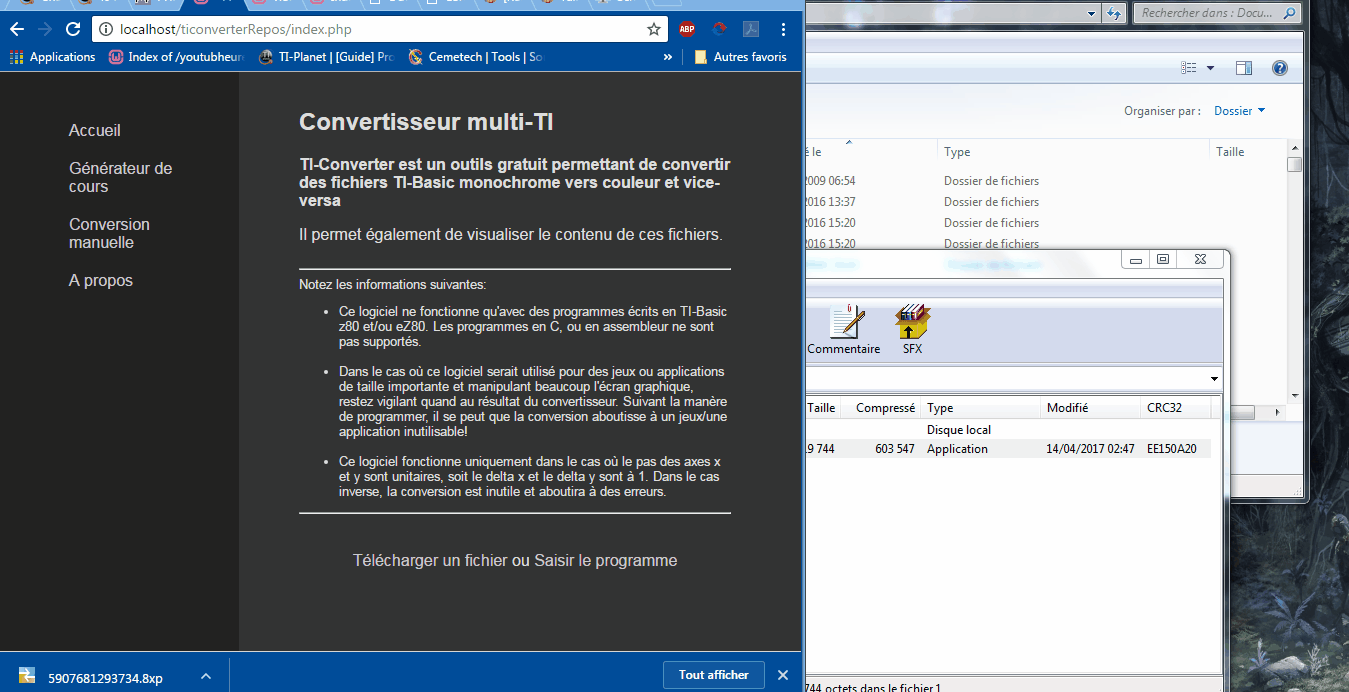
Task: Go to the Accueil page in sidebar
Action: coord(95,131)
